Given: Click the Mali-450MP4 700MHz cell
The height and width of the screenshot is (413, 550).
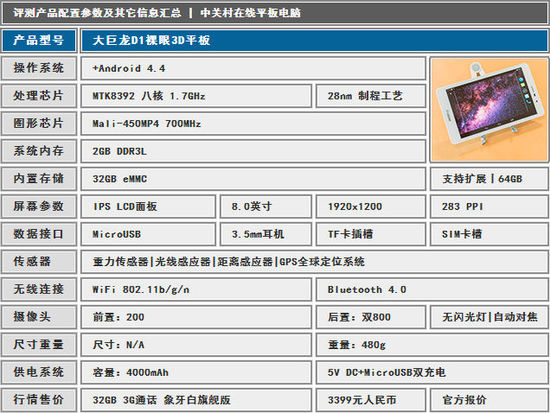Looking at the screenshot, I should [x=253, y=124].
